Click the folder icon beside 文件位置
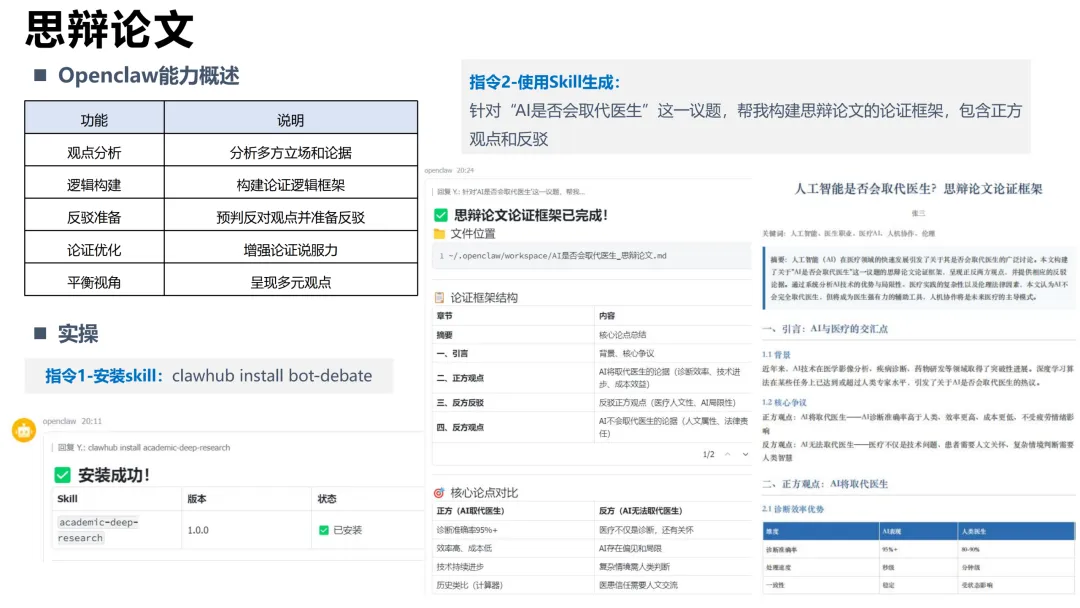 pos(439,234)
